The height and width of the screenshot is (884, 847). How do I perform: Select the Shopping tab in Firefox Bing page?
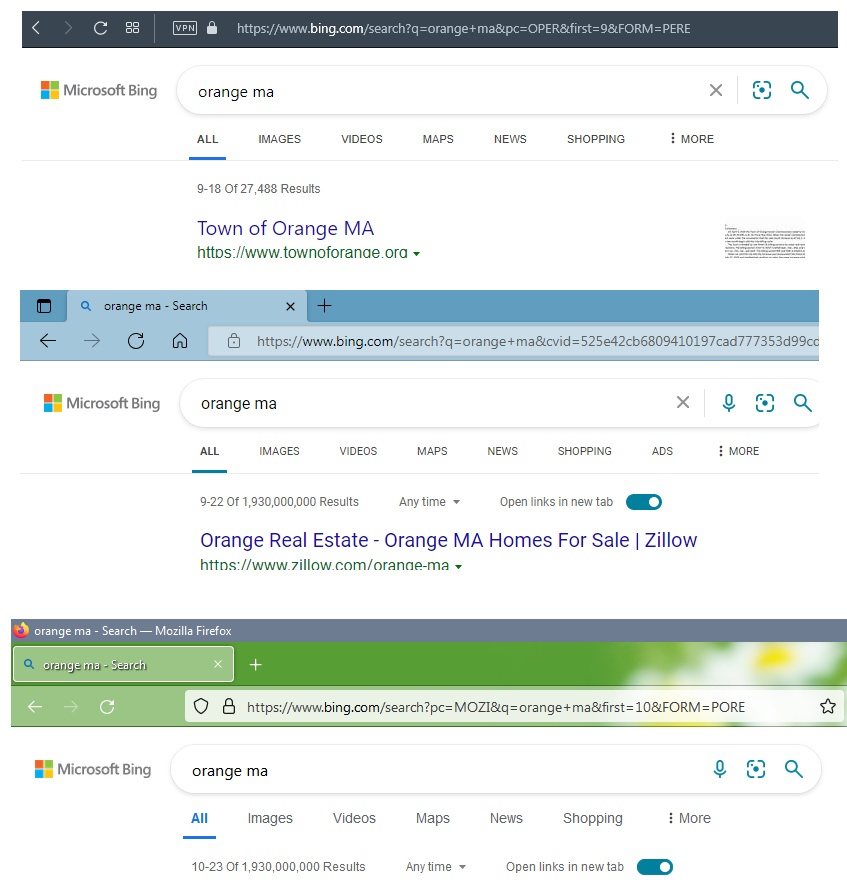pos(593,818)
